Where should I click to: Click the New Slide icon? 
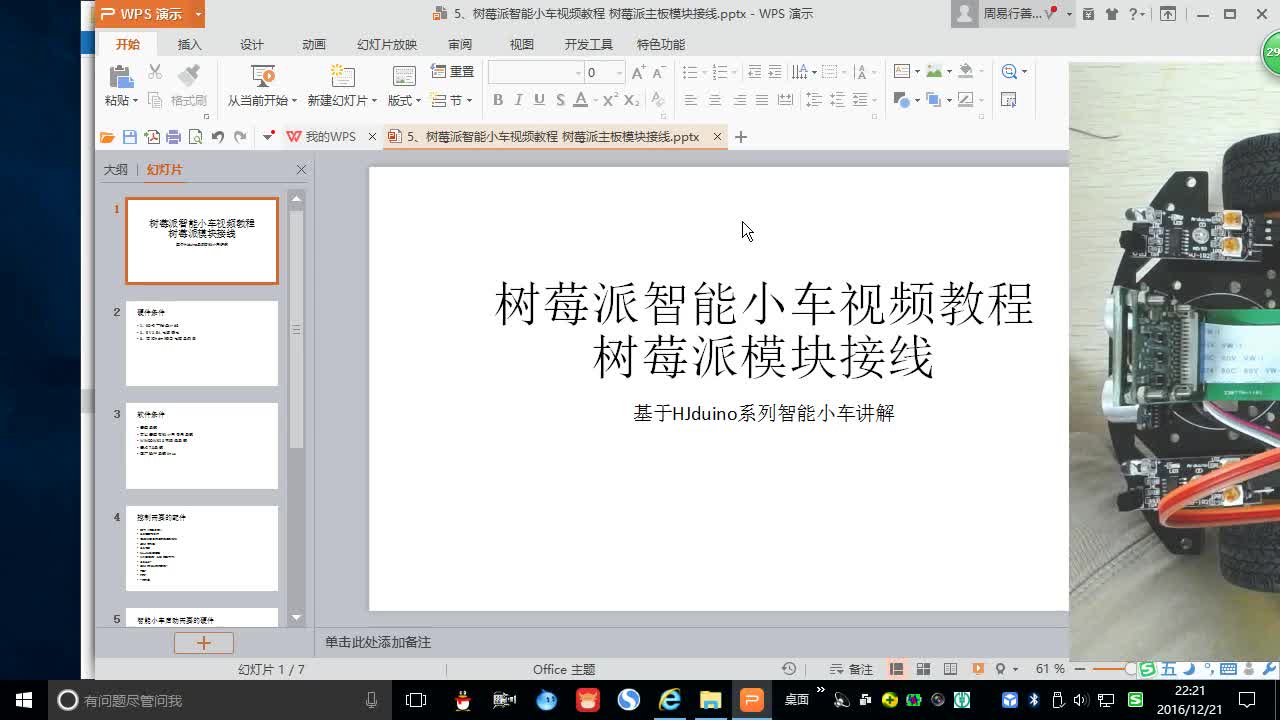click(342, 75)
